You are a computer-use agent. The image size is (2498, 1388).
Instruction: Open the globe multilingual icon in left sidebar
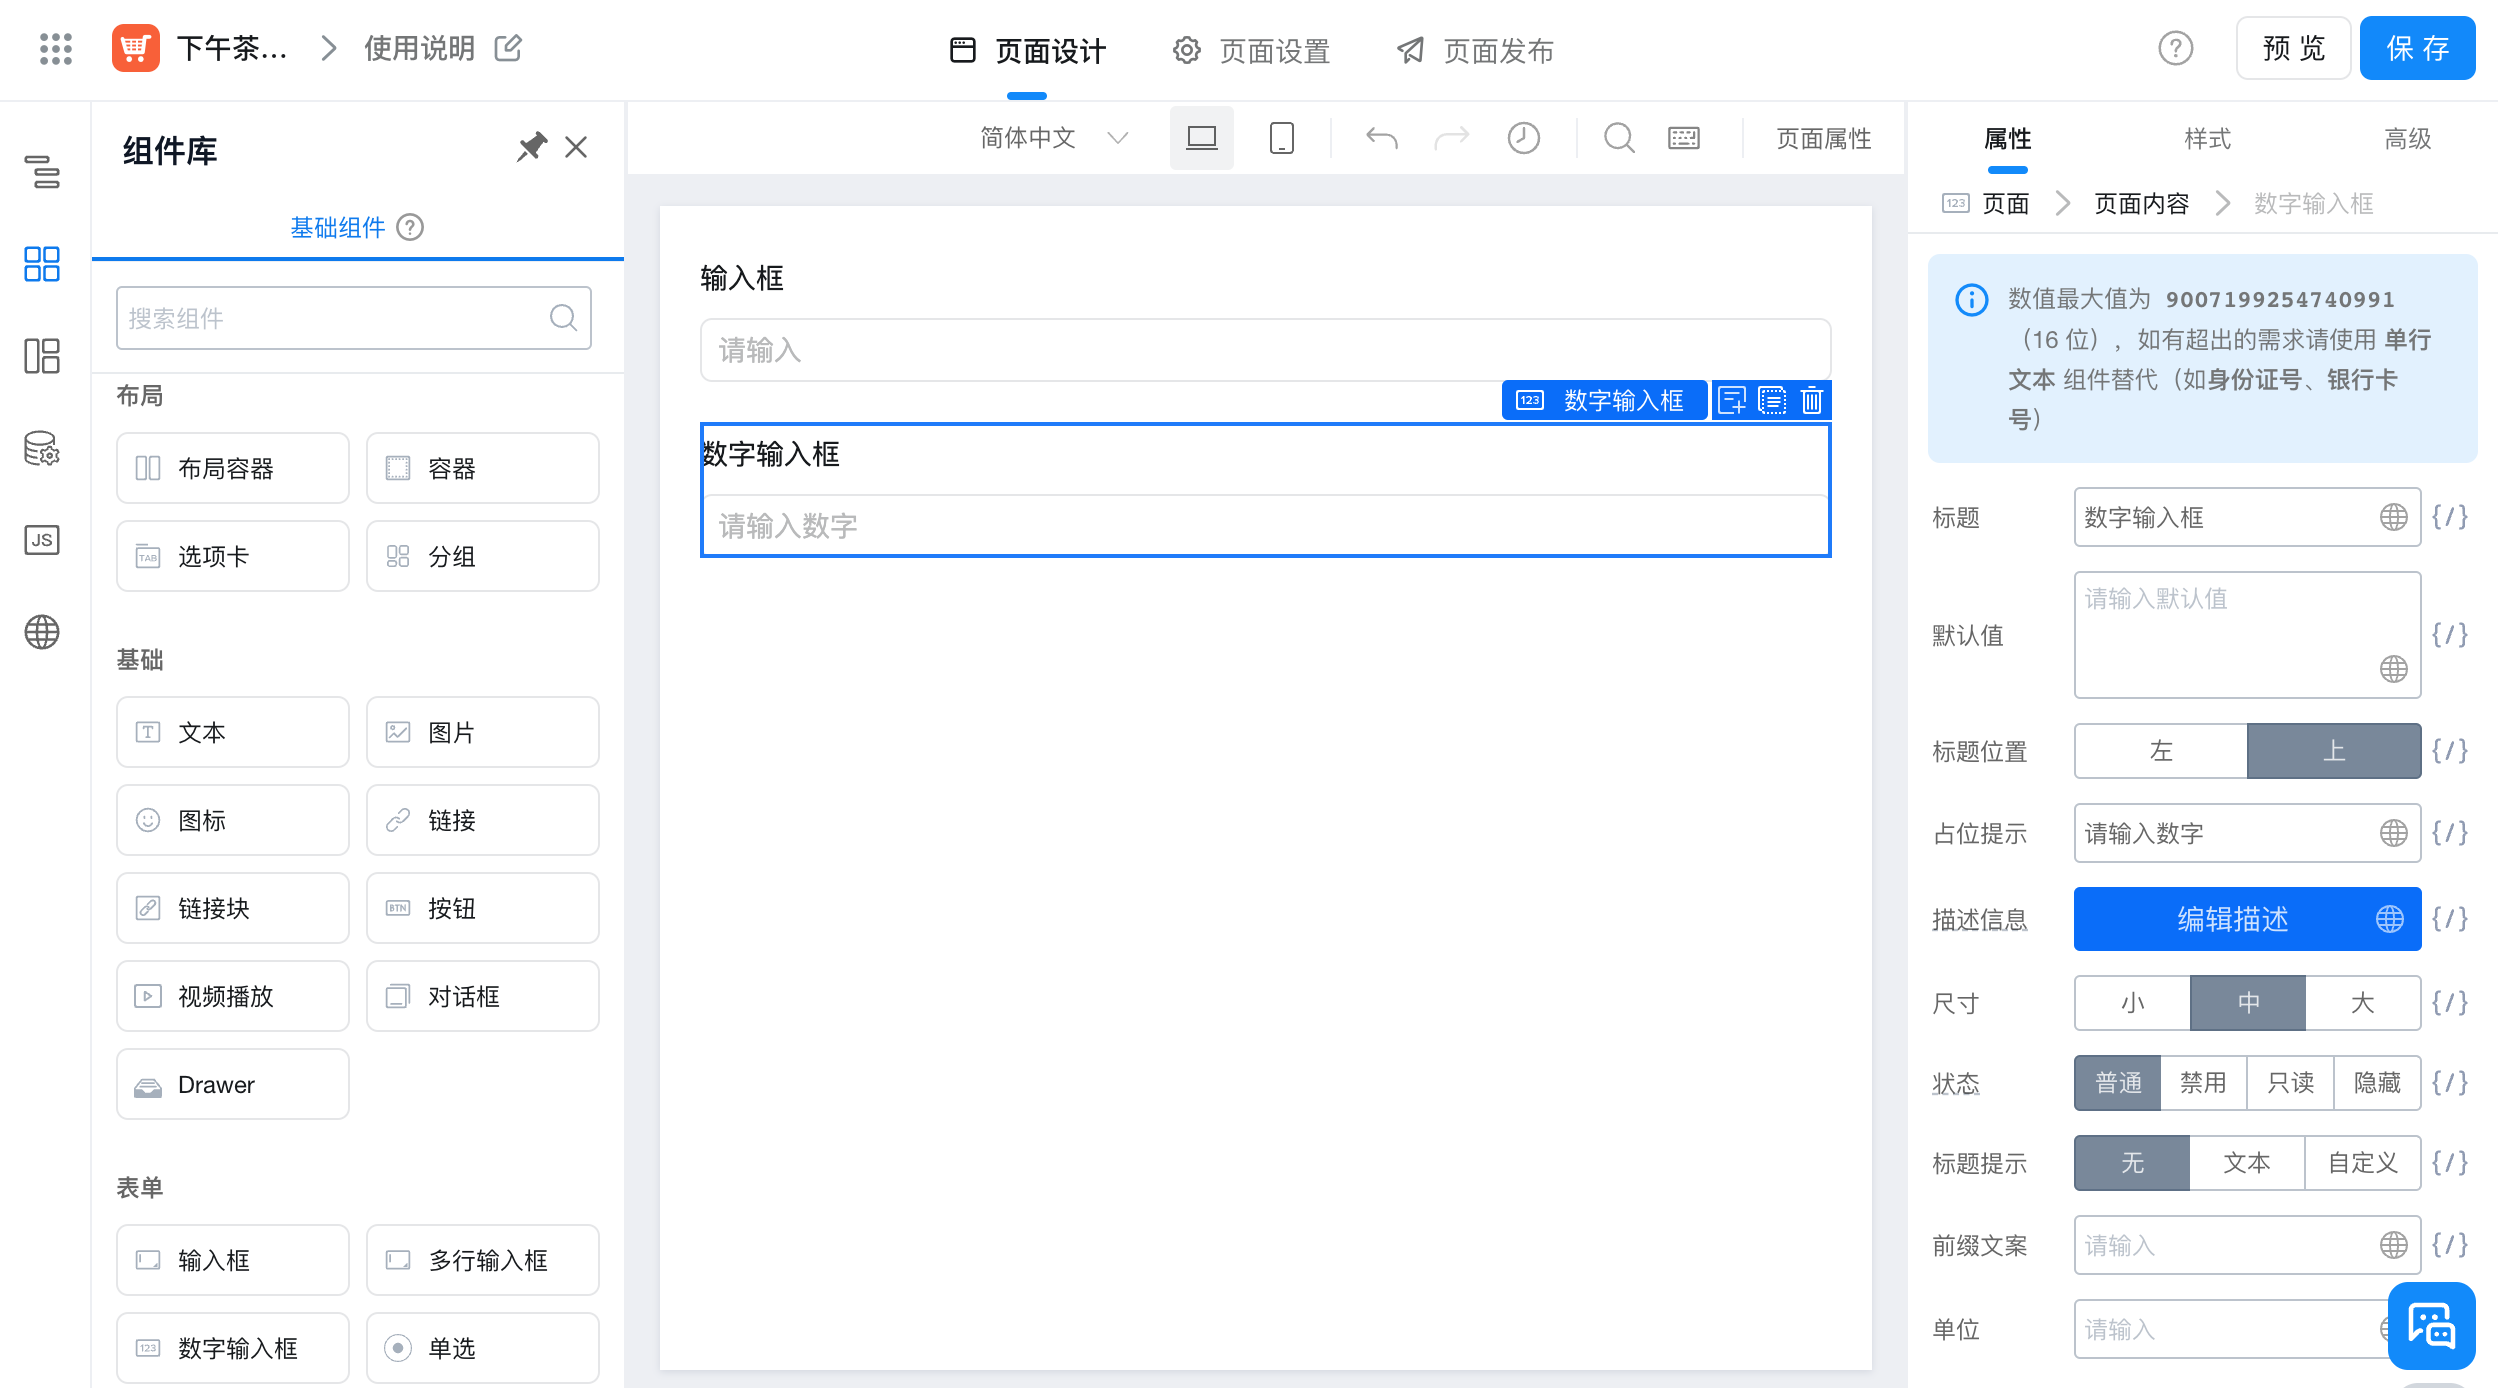click(42, 632)
